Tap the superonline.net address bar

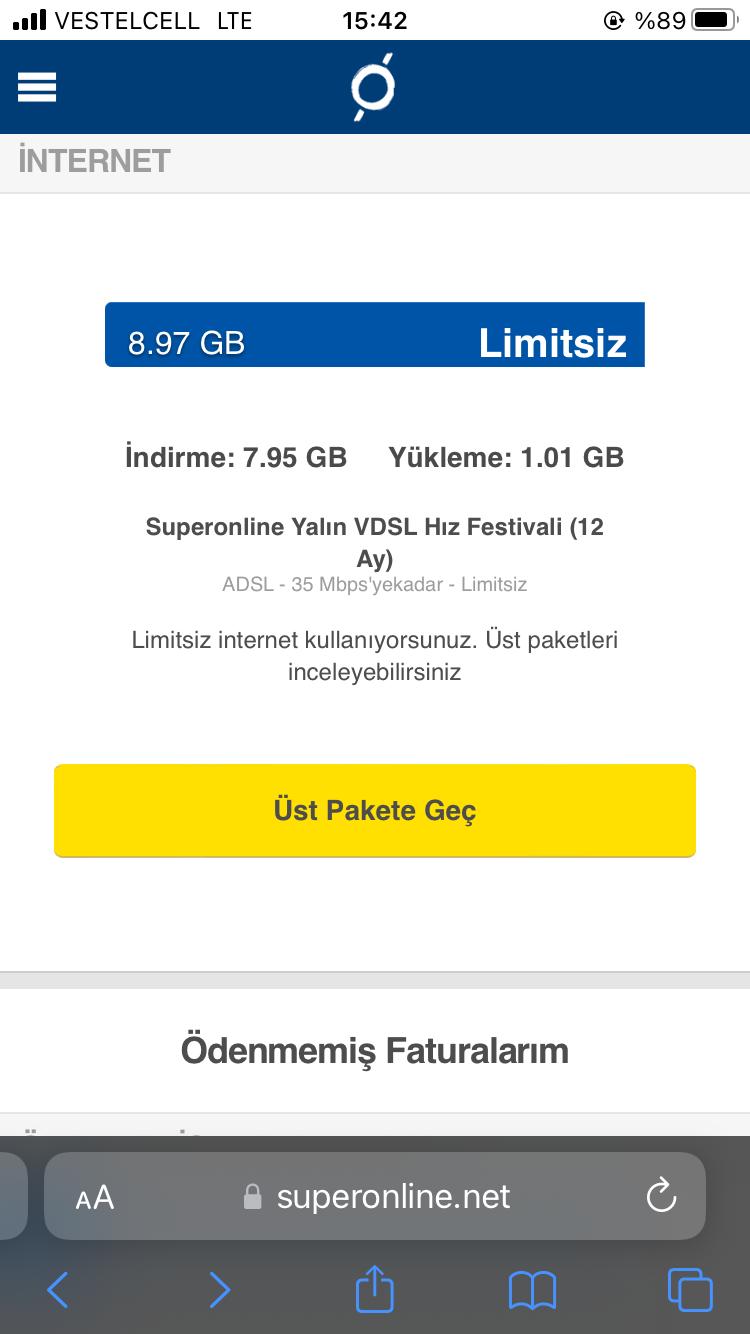393,1197
